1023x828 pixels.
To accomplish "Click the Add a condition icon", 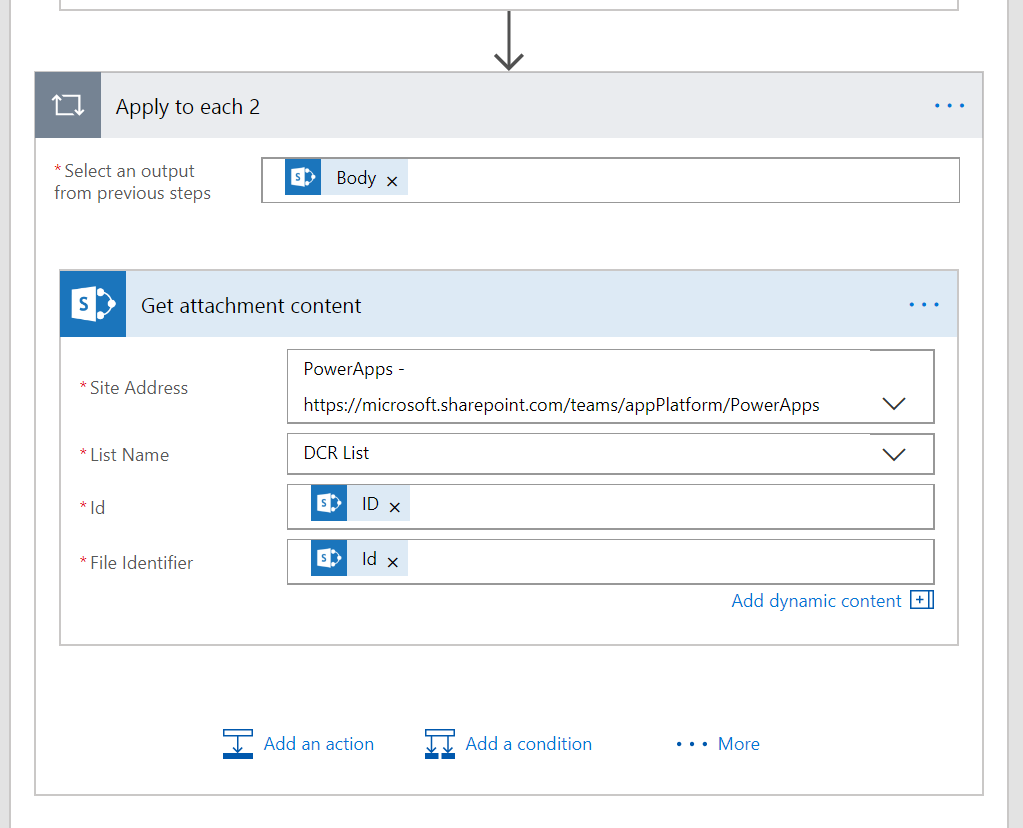I will (440, 743).
